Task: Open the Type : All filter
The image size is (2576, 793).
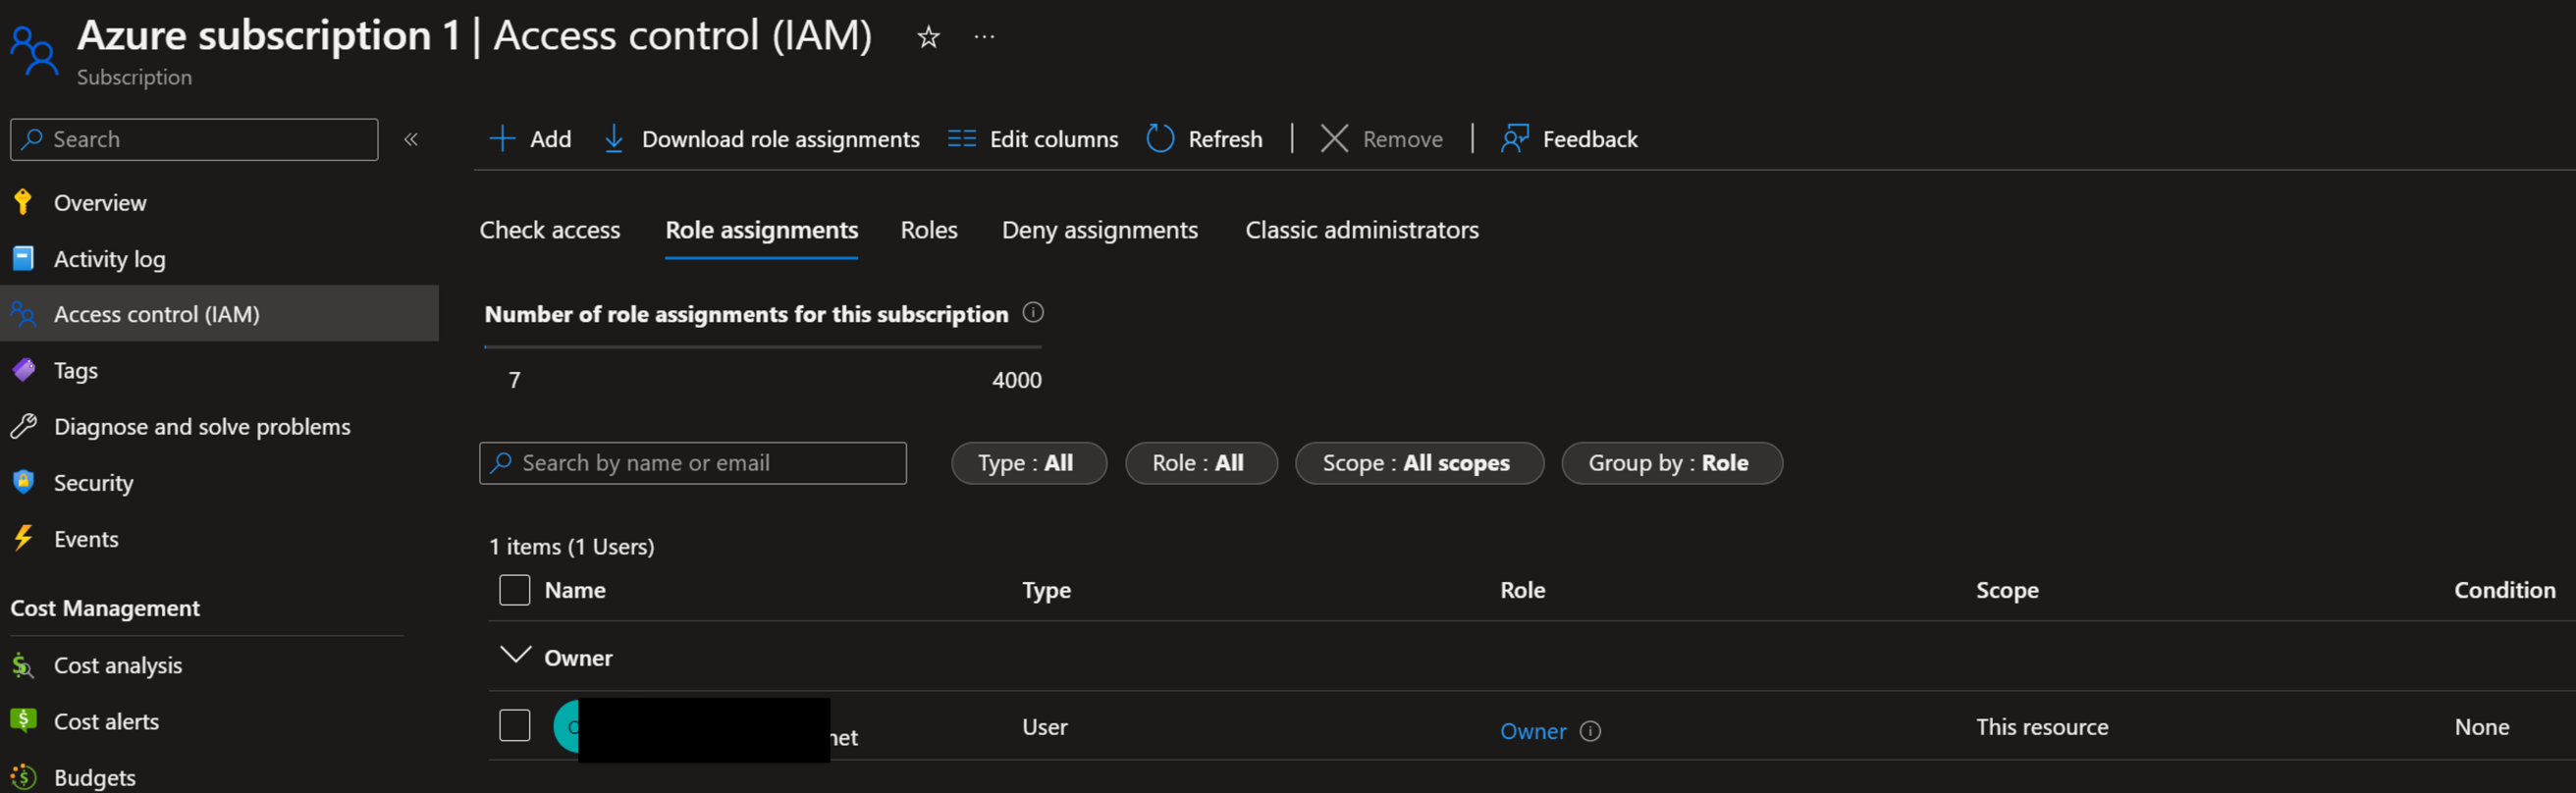Action: tap(1028, 463)
